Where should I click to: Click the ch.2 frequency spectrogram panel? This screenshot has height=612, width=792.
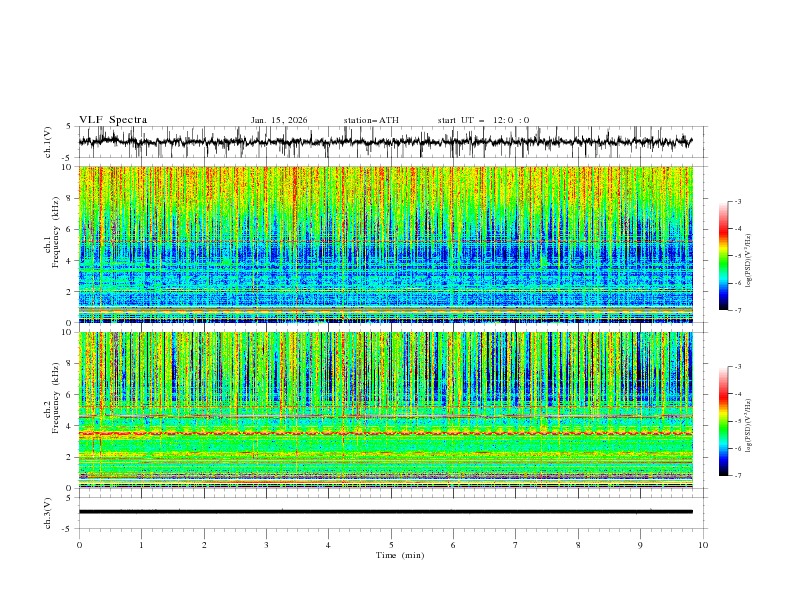click(x=385, y=410)
